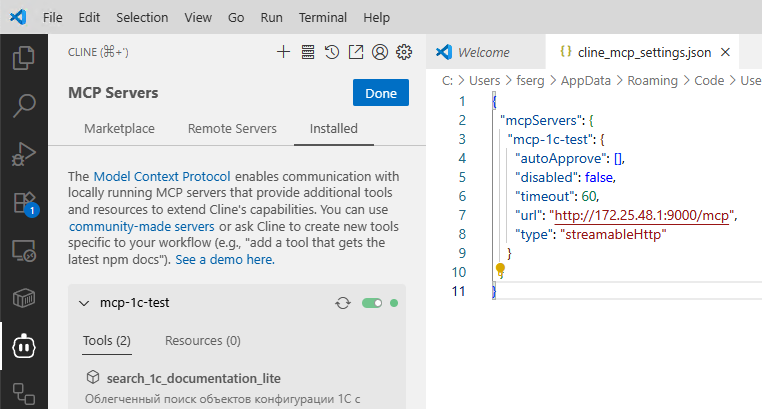
Task: Open the container icon view in activity bar
Action: coord(23,298)
